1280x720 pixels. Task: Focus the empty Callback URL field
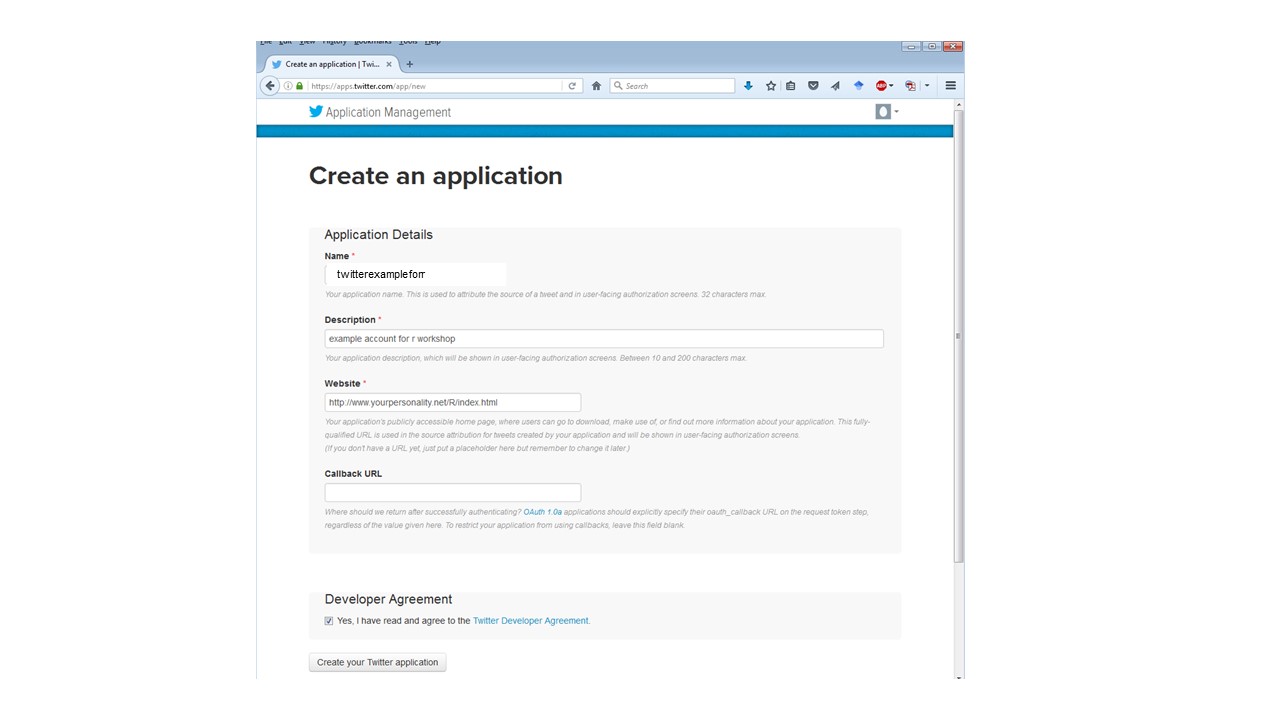click(453, 492)
